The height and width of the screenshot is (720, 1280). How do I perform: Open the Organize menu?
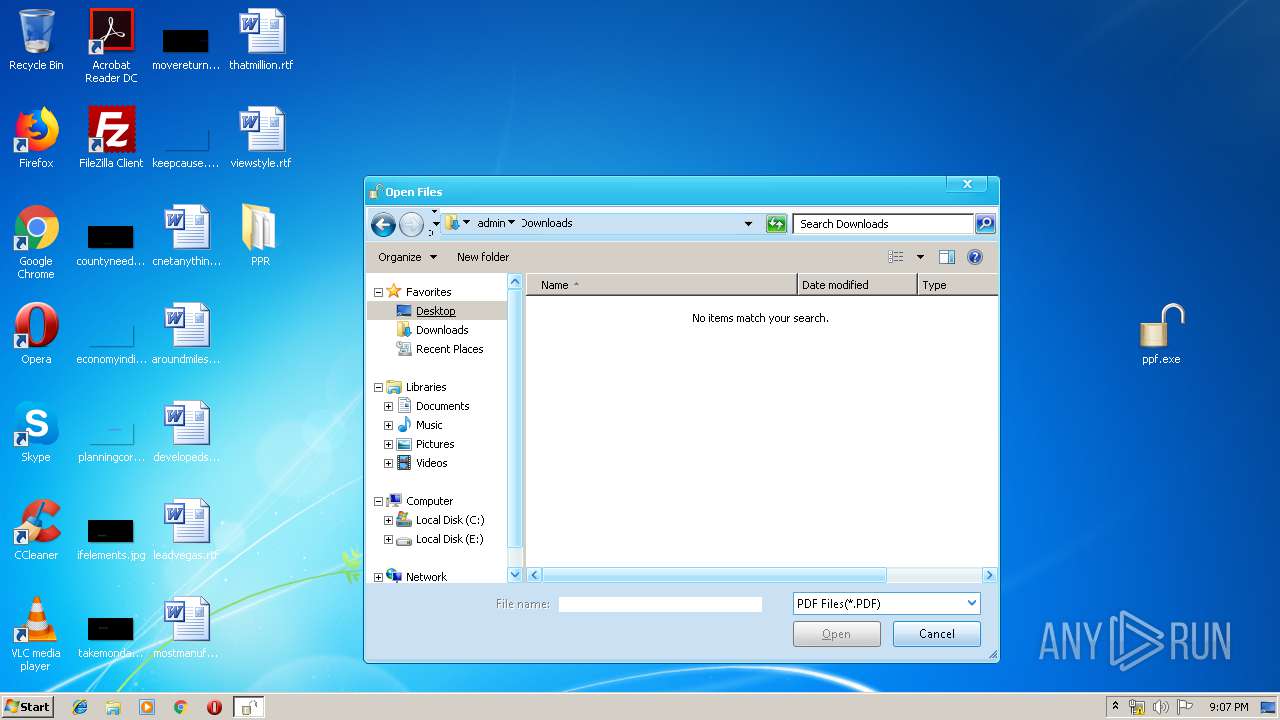(407, 257)
